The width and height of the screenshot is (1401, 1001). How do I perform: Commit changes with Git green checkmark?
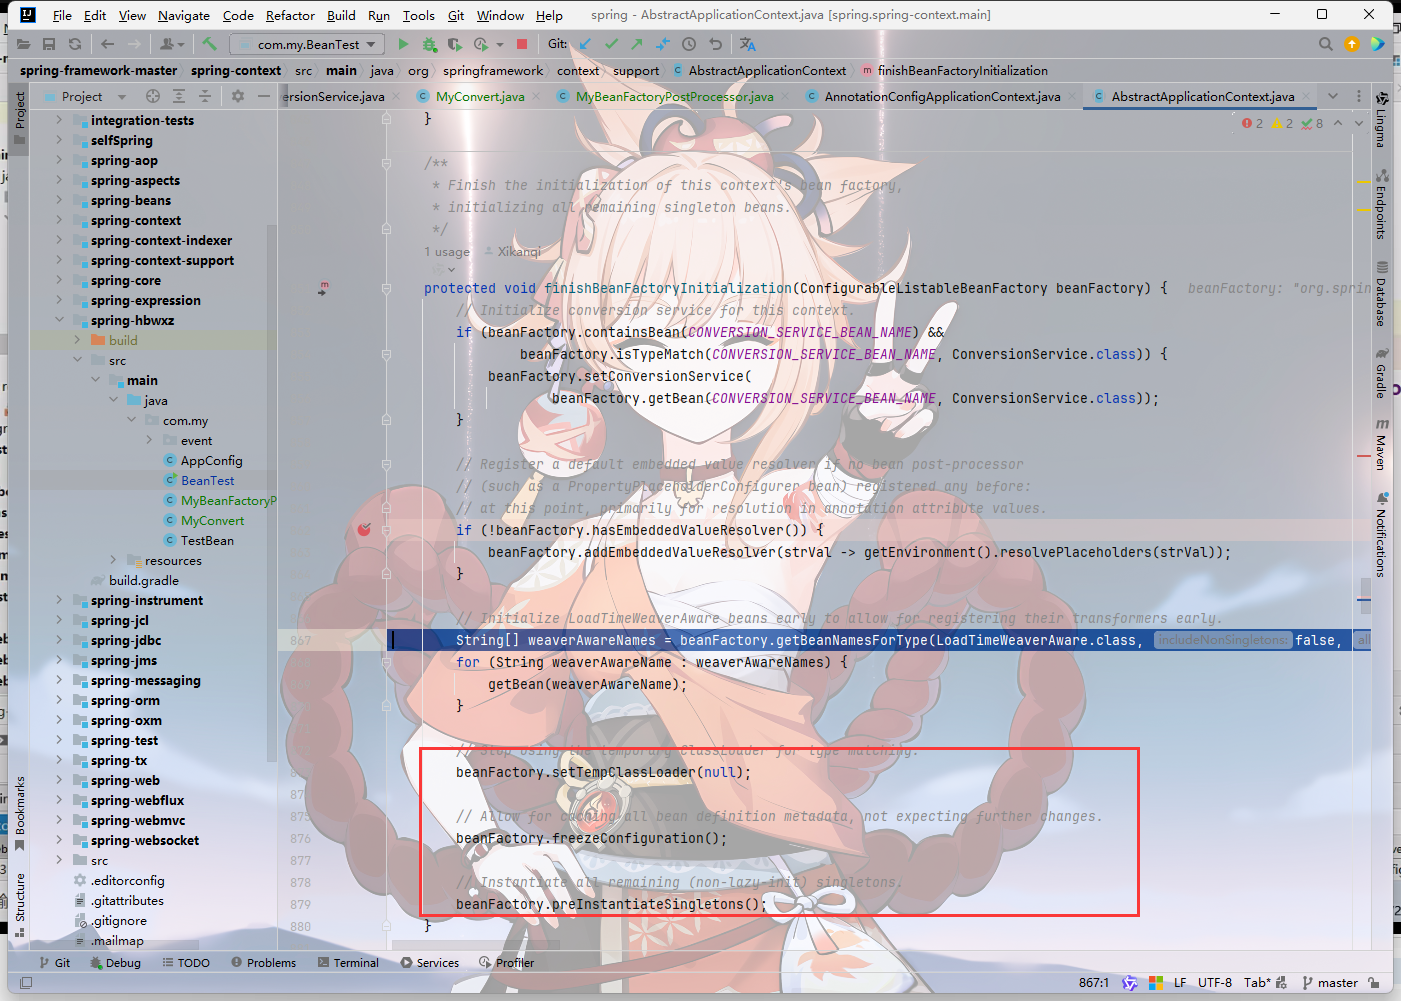(611, 44)
